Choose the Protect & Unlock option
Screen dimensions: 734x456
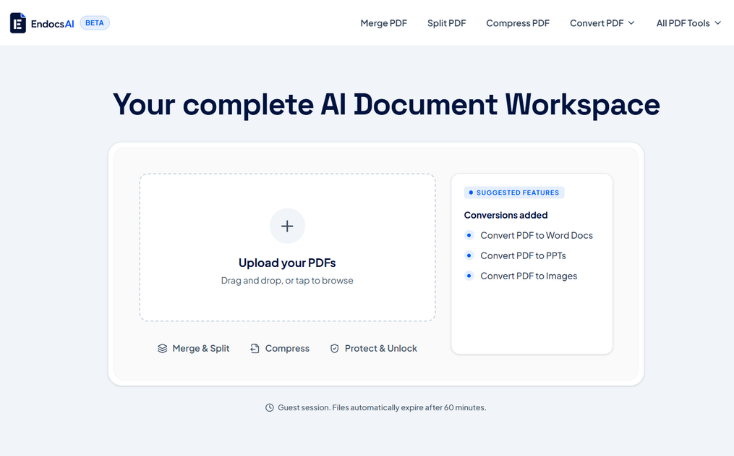click(374, 348)
